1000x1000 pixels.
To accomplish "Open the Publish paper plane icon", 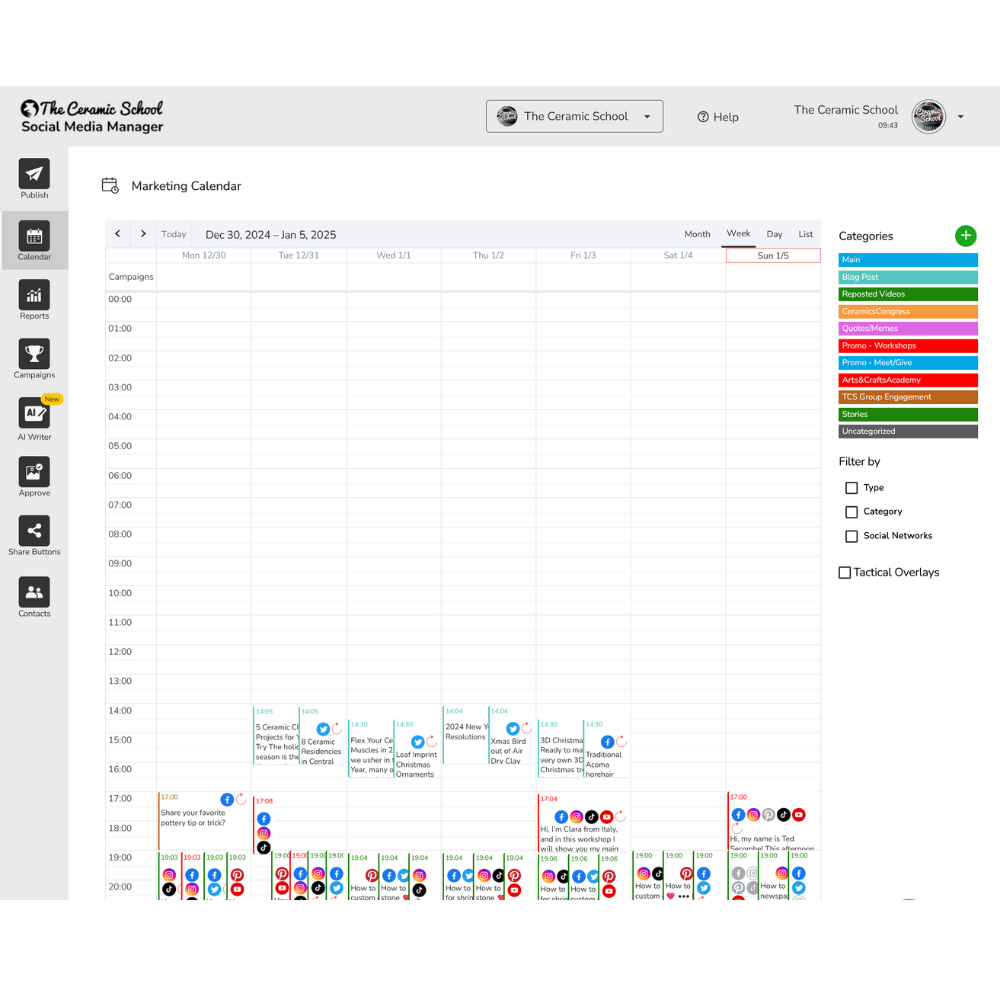I will pyautogui.click(x=34, y=174).
